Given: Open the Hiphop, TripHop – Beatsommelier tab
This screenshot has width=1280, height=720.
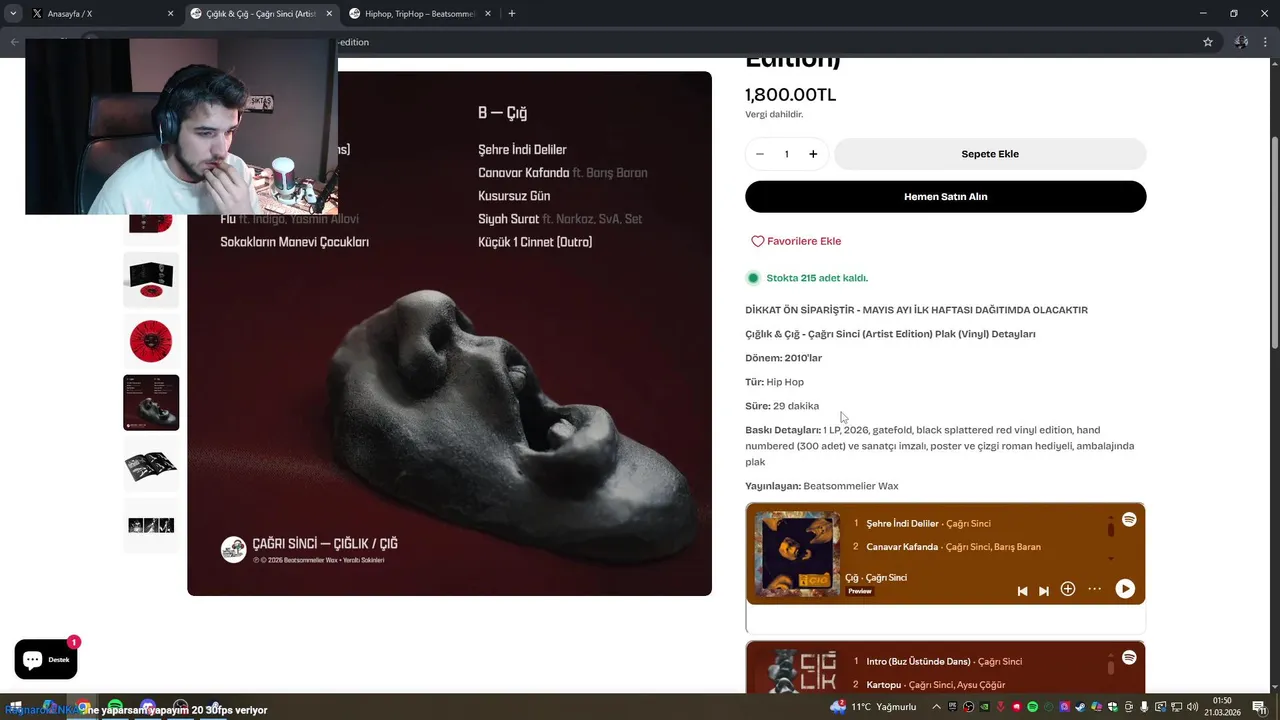Looking at the screenshot, I should [x=420, y=14].
